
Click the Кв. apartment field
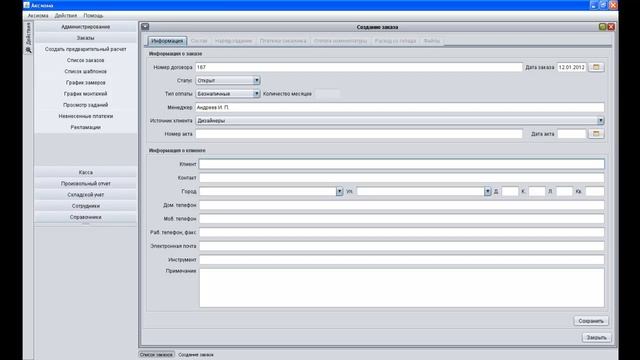(x=595, y=191)
